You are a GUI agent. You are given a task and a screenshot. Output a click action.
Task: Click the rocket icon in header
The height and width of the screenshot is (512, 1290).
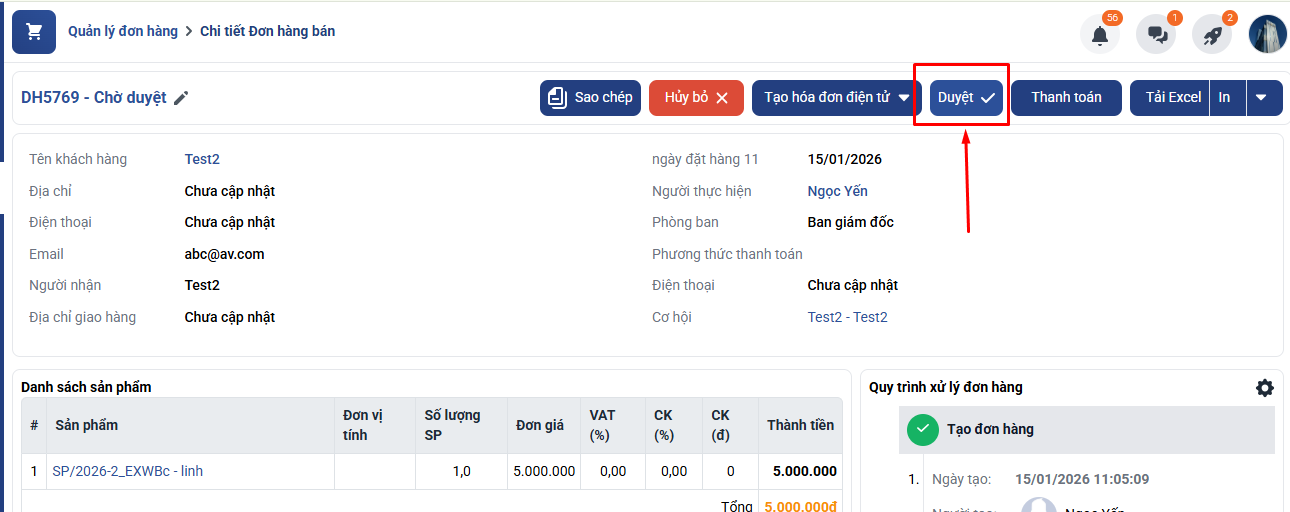pyautogui.click(x=1212, y=35)
